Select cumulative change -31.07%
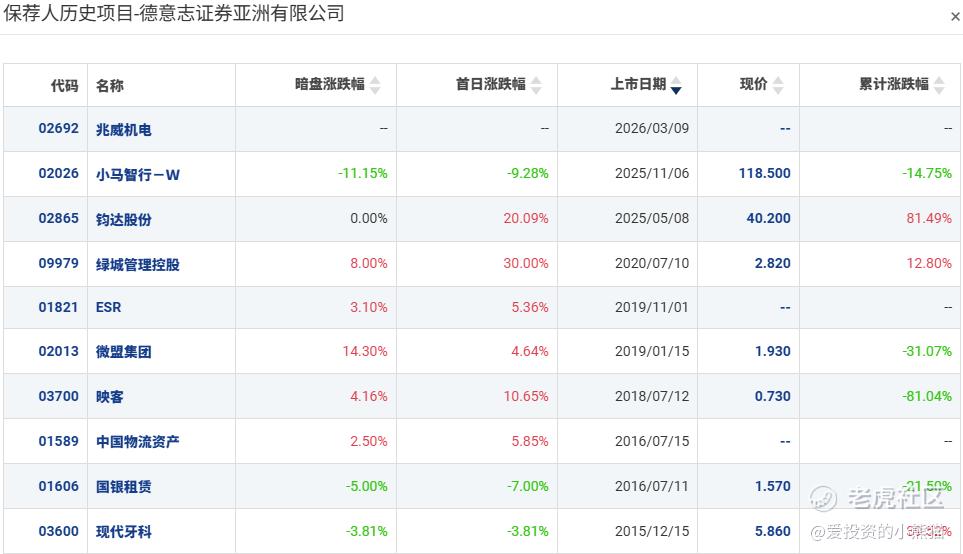 927,351
